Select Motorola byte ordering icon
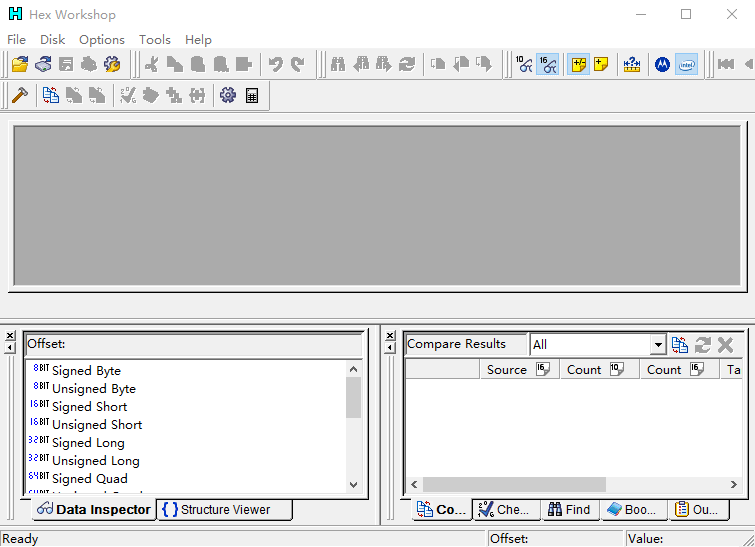 pyautogui.click(x=663, y=64)
